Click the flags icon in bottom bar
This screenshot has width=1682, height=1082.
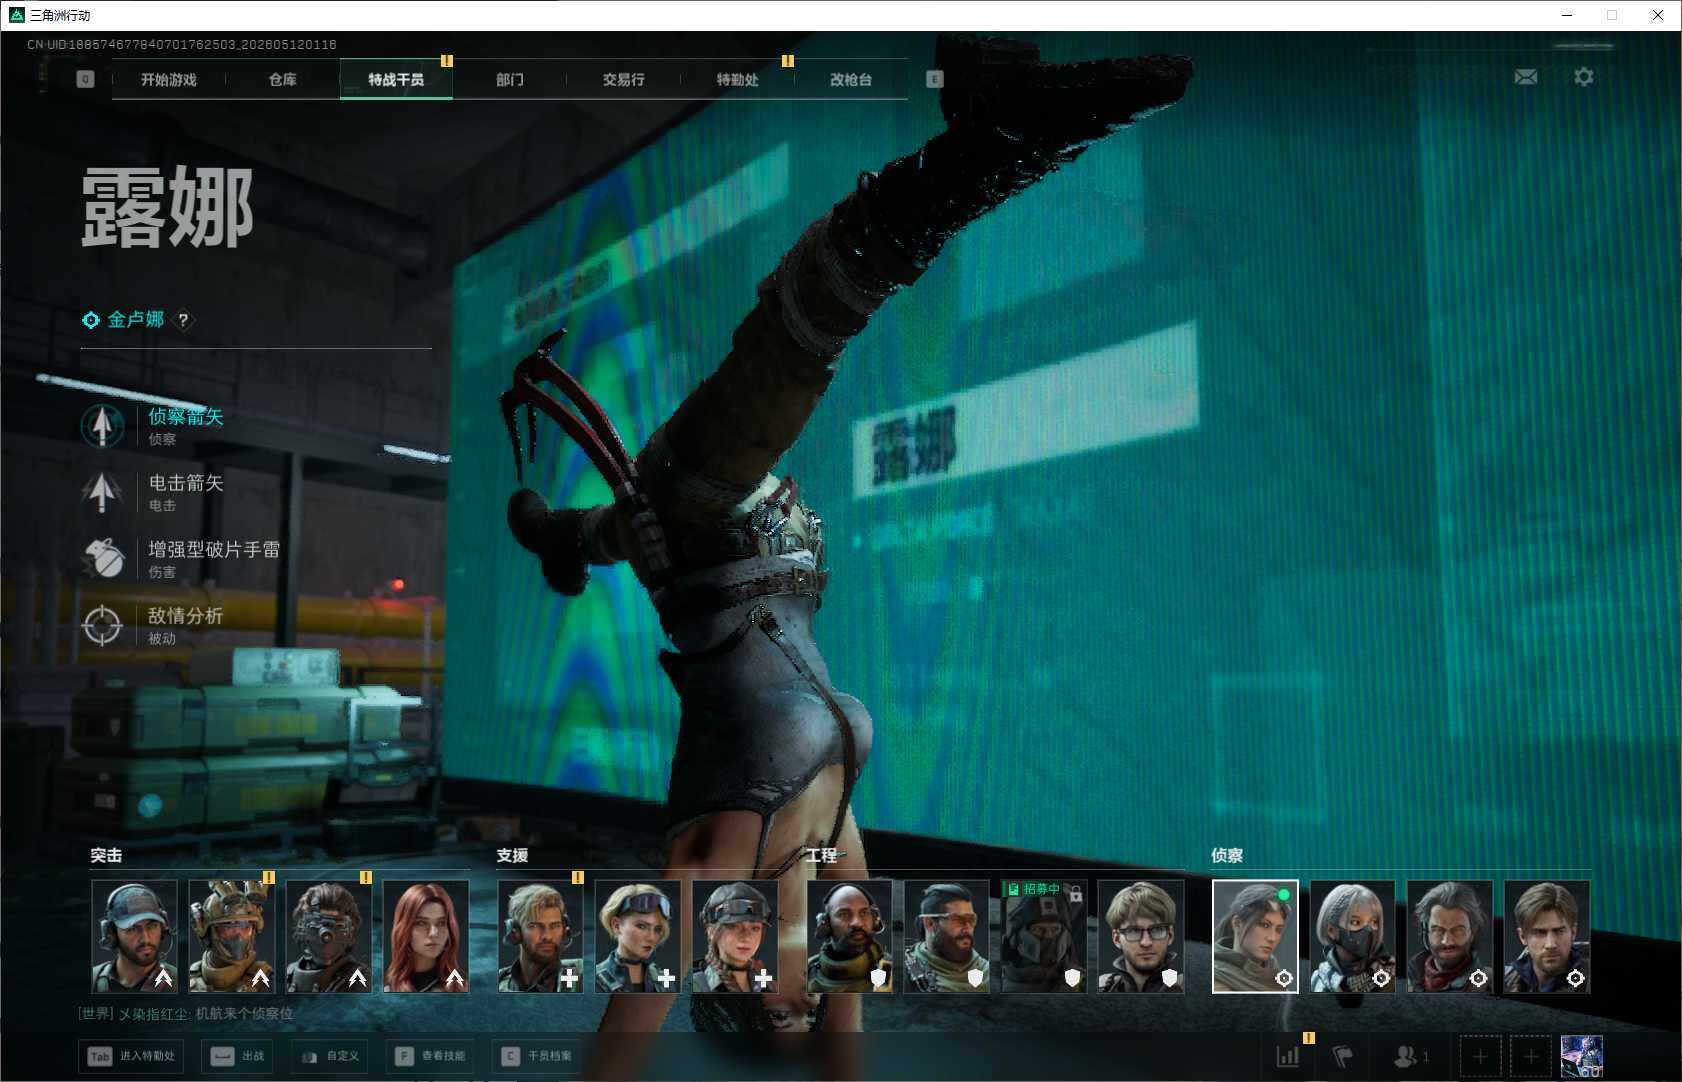1343,1056
